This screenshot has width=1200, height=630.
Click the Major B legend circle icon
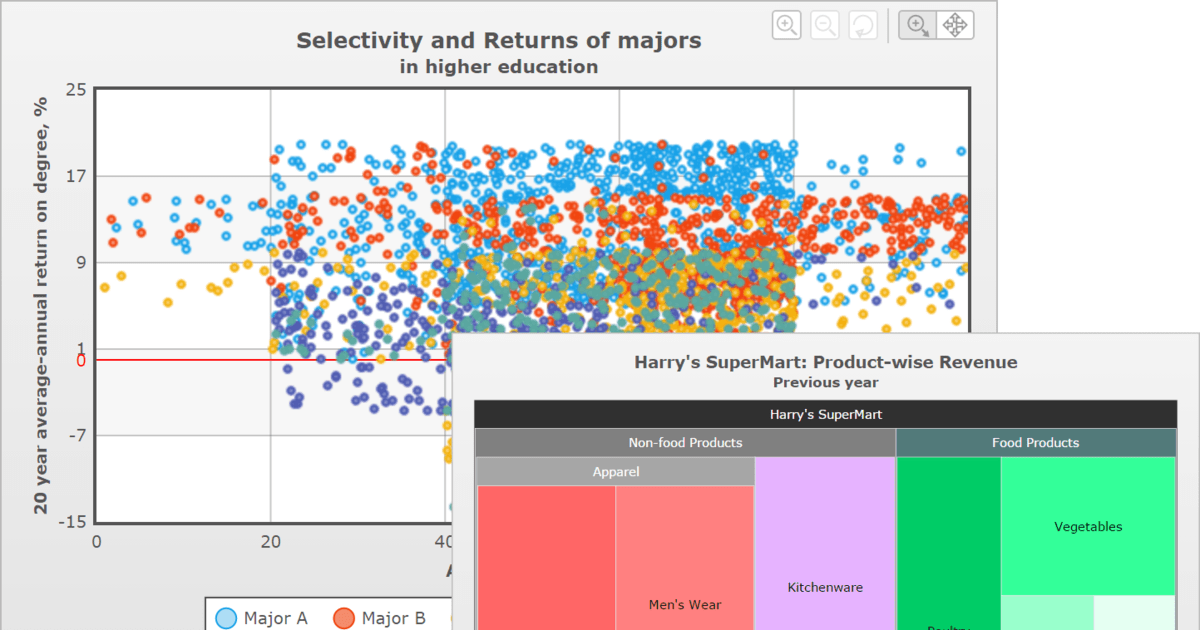(x=344, y=618)
